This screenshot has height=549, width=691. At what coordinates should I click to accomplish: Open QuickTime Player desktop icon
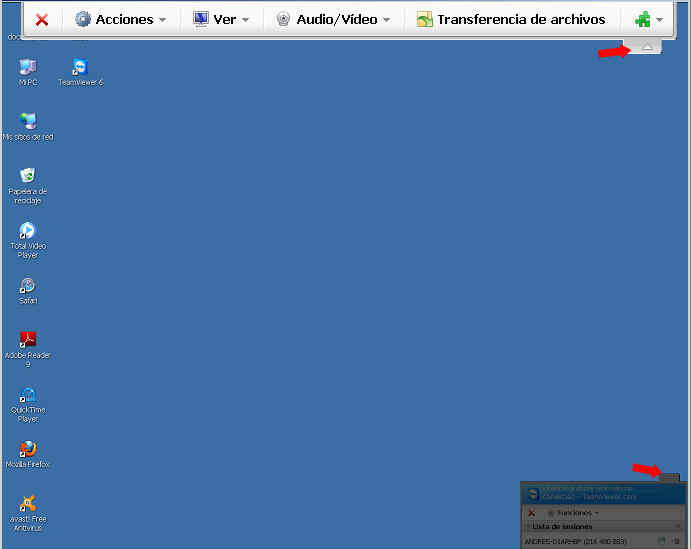tap(28, 395)
